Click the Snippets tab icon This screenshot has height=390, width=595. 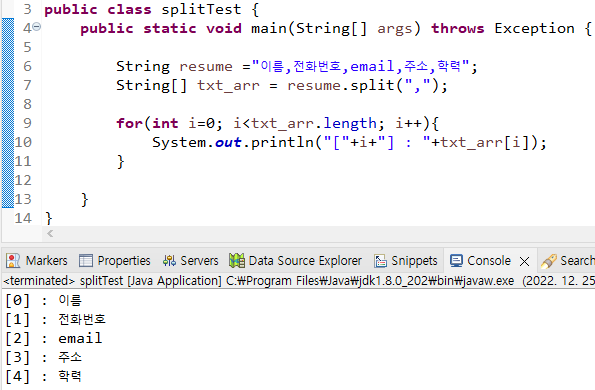tap(381, 261)
